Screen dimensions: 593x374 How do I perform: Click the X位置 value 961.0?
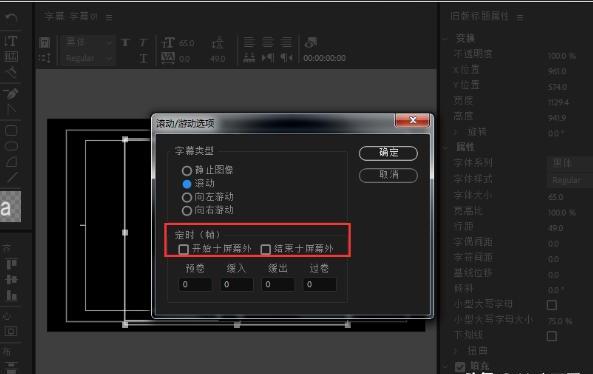tap(557, 71)
